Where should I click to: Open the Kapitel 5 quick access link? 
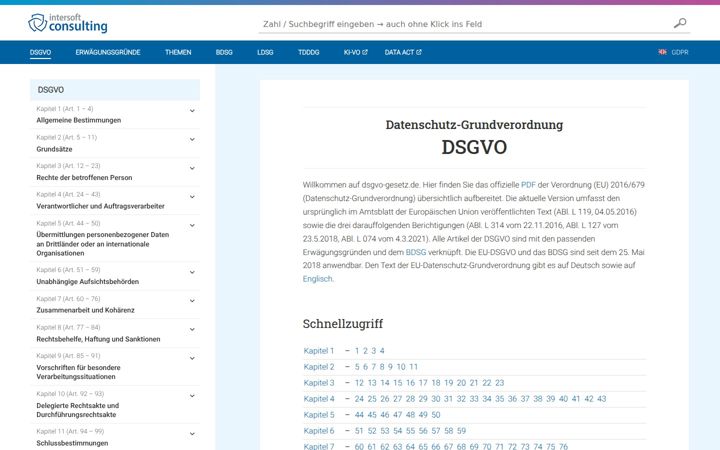coord(319,415)
